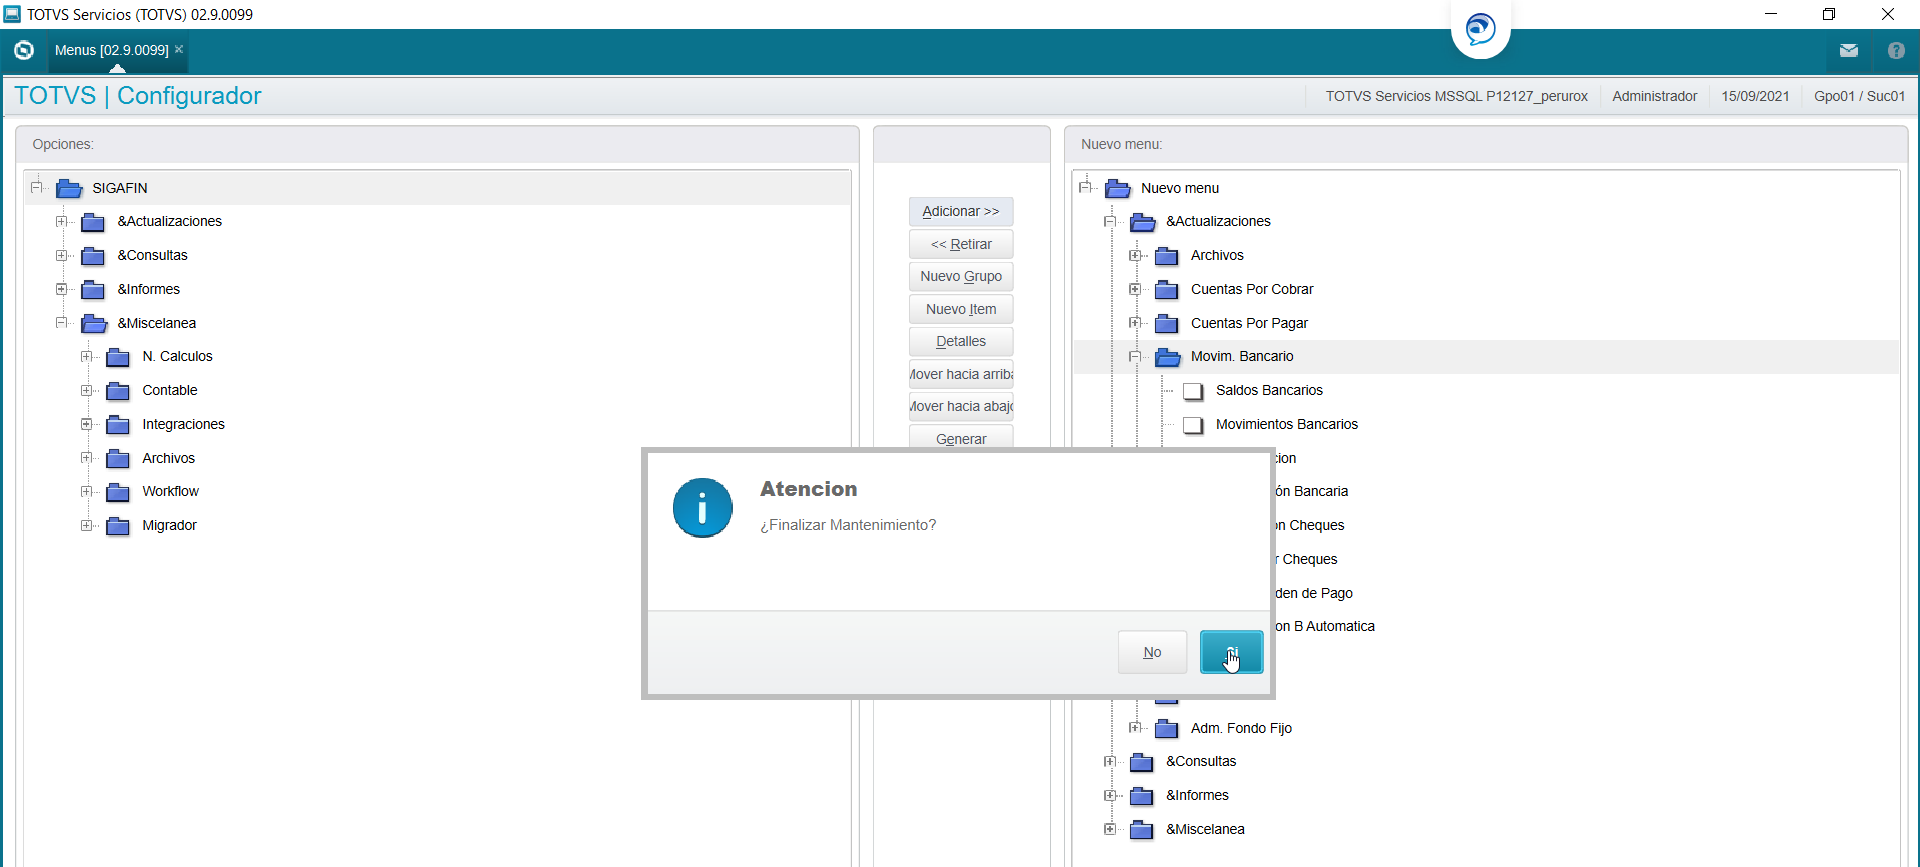
Task: Select the &Informes folder icon in the Opciones tree
Action: point(93,290)
